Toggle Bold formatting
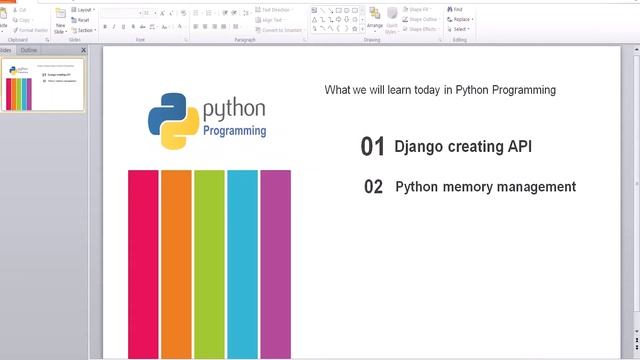This screenshot has width=640, height=360. (x=105, y=27)
